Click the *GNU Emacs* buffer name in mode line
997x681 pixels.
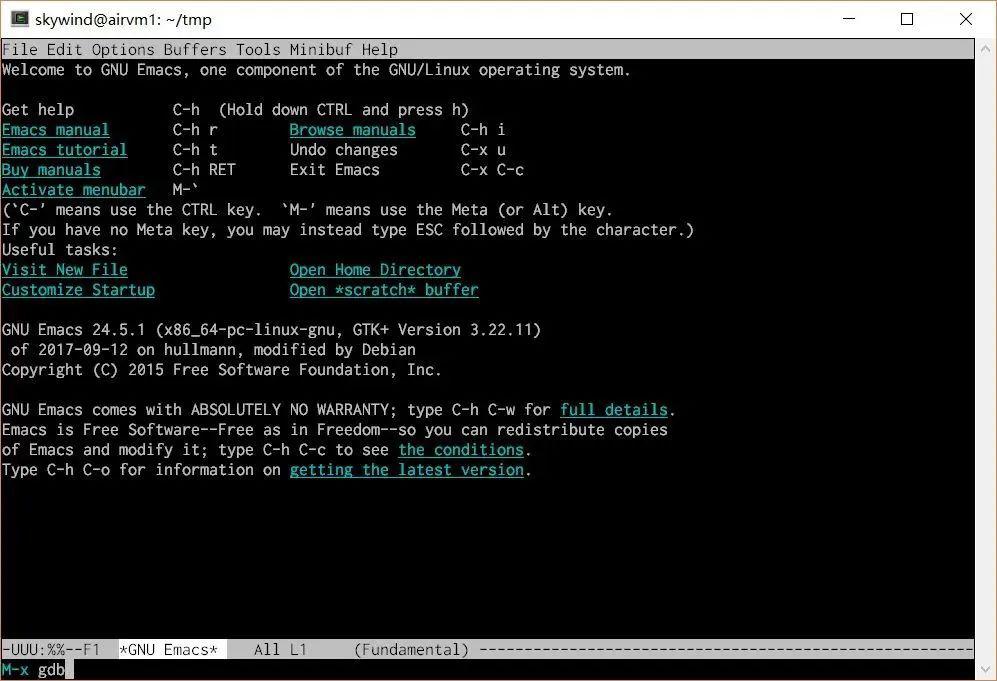tap(168, 650)
